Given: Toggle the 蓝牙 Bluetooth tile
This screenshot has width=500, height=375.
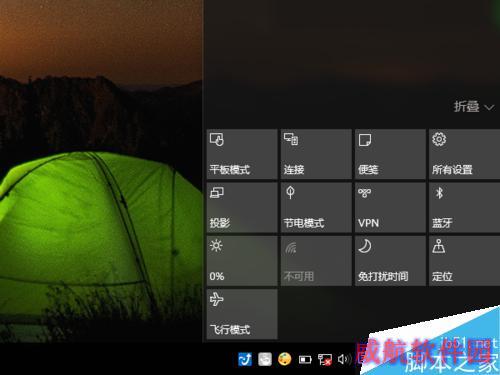Looking at the screenshot, I should 465,208.
